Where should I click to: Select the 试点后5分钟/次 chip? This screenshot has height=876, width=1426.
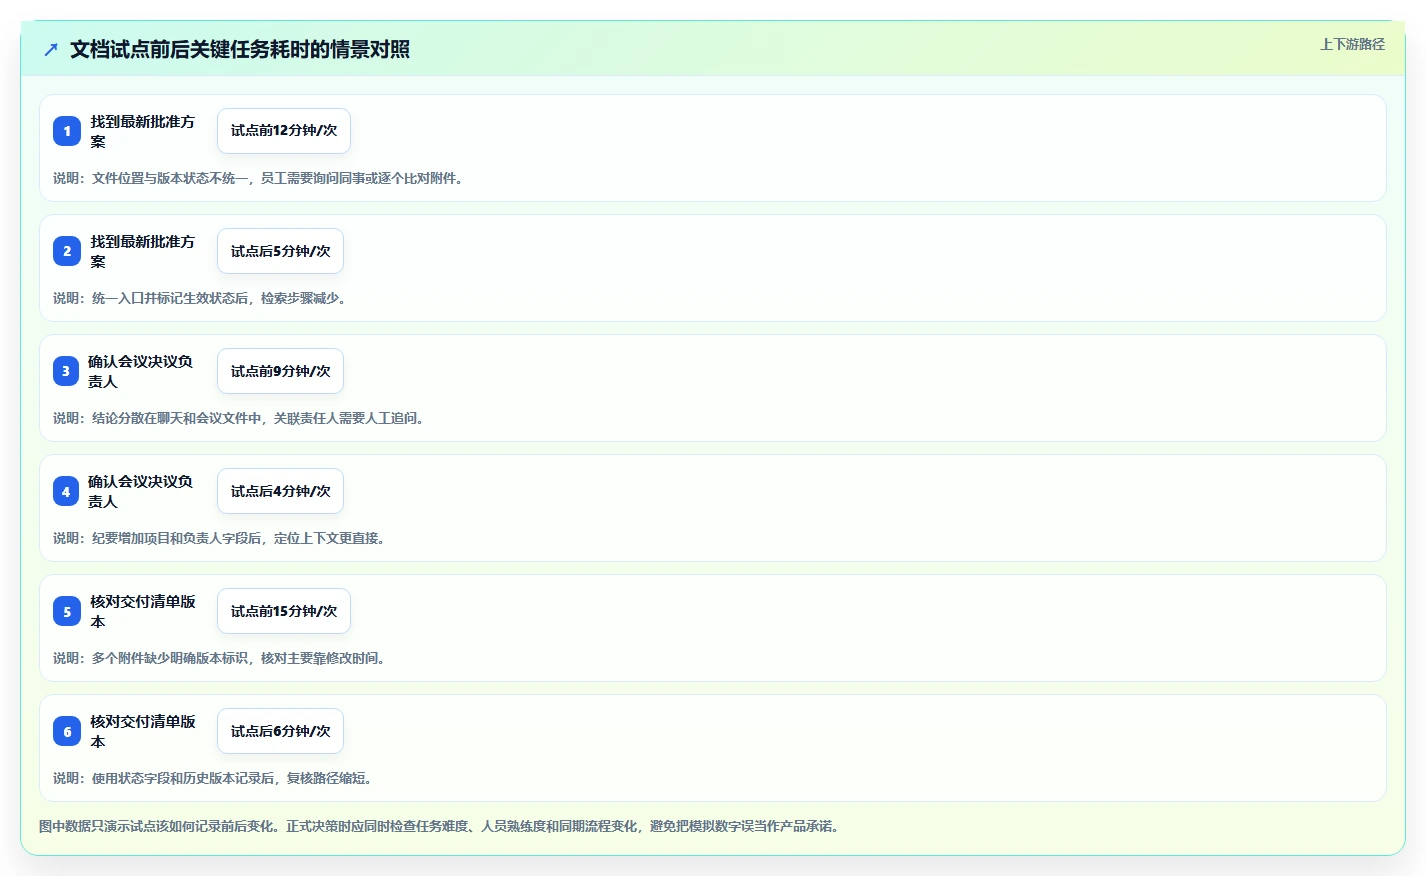[280, 251]
